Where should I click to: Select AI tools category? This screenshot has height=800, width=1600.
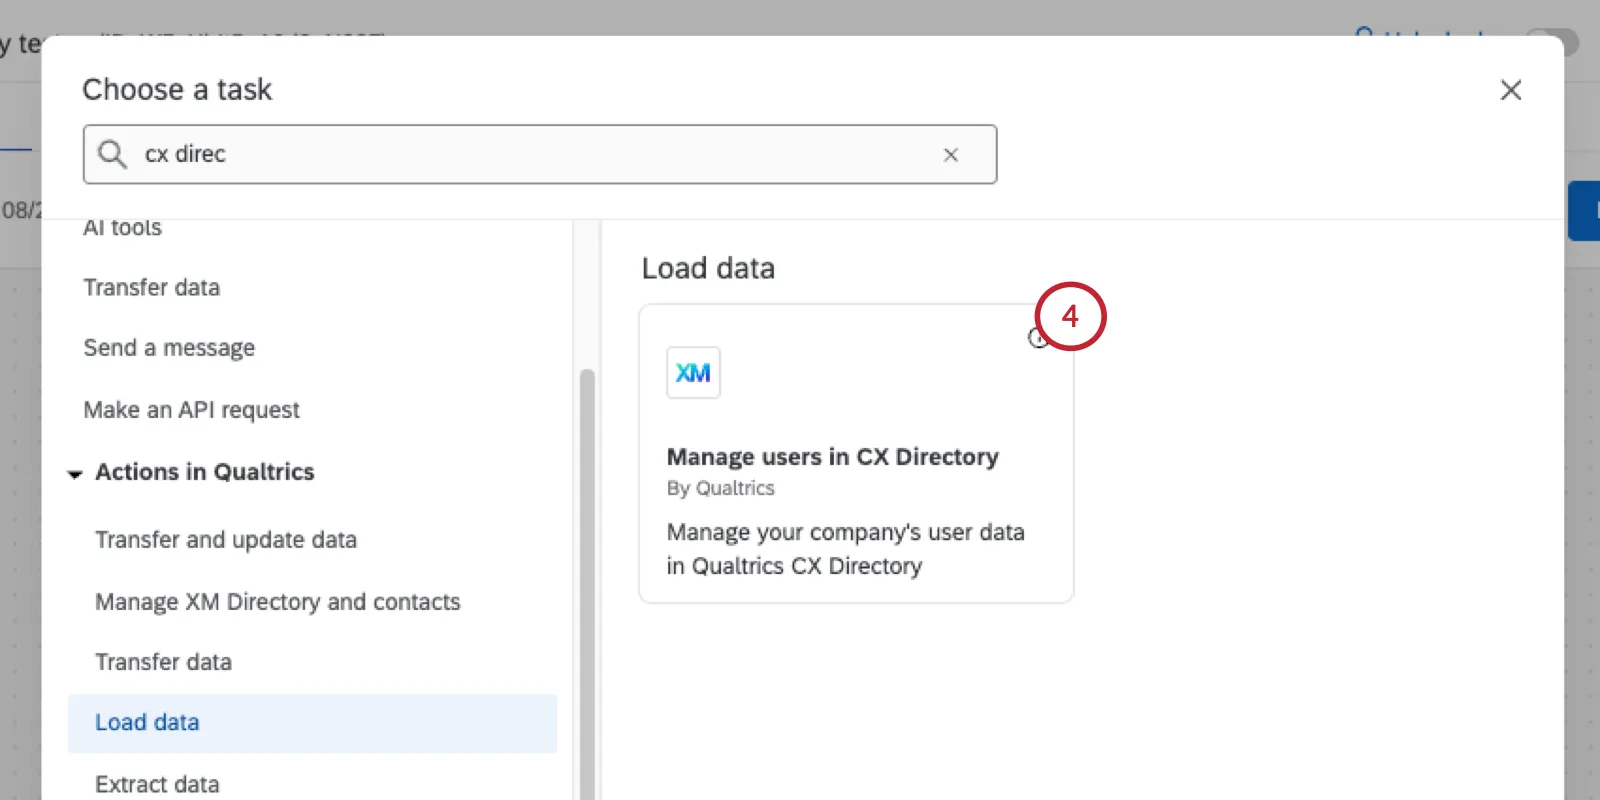pos(122,228)
